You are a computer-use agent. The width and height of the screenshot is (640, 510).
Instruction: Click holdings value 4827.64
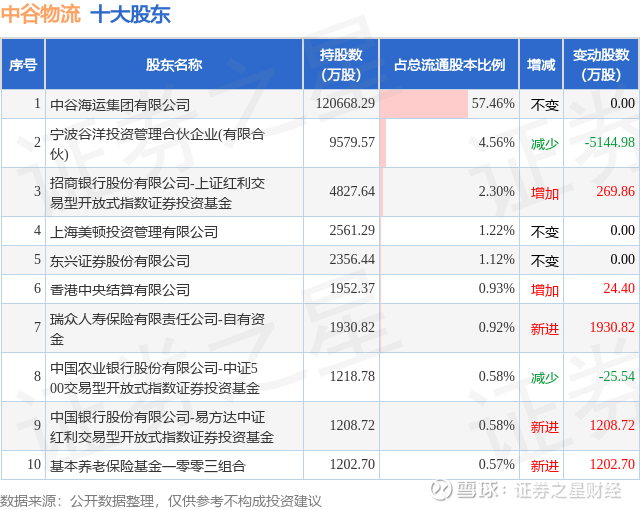point(352,191)
